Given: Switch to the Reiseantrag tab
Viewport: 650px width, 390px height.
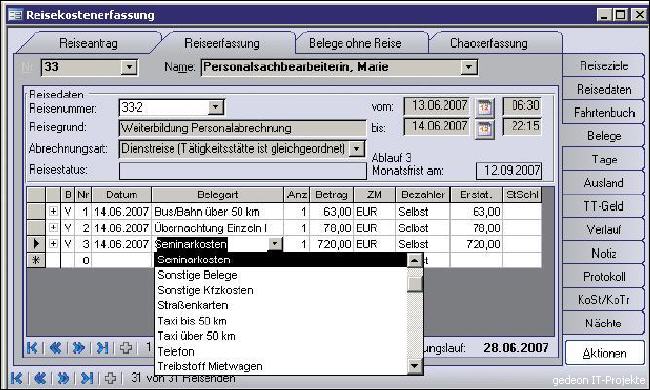Looking at the screenshot, I should pos(88,43).
